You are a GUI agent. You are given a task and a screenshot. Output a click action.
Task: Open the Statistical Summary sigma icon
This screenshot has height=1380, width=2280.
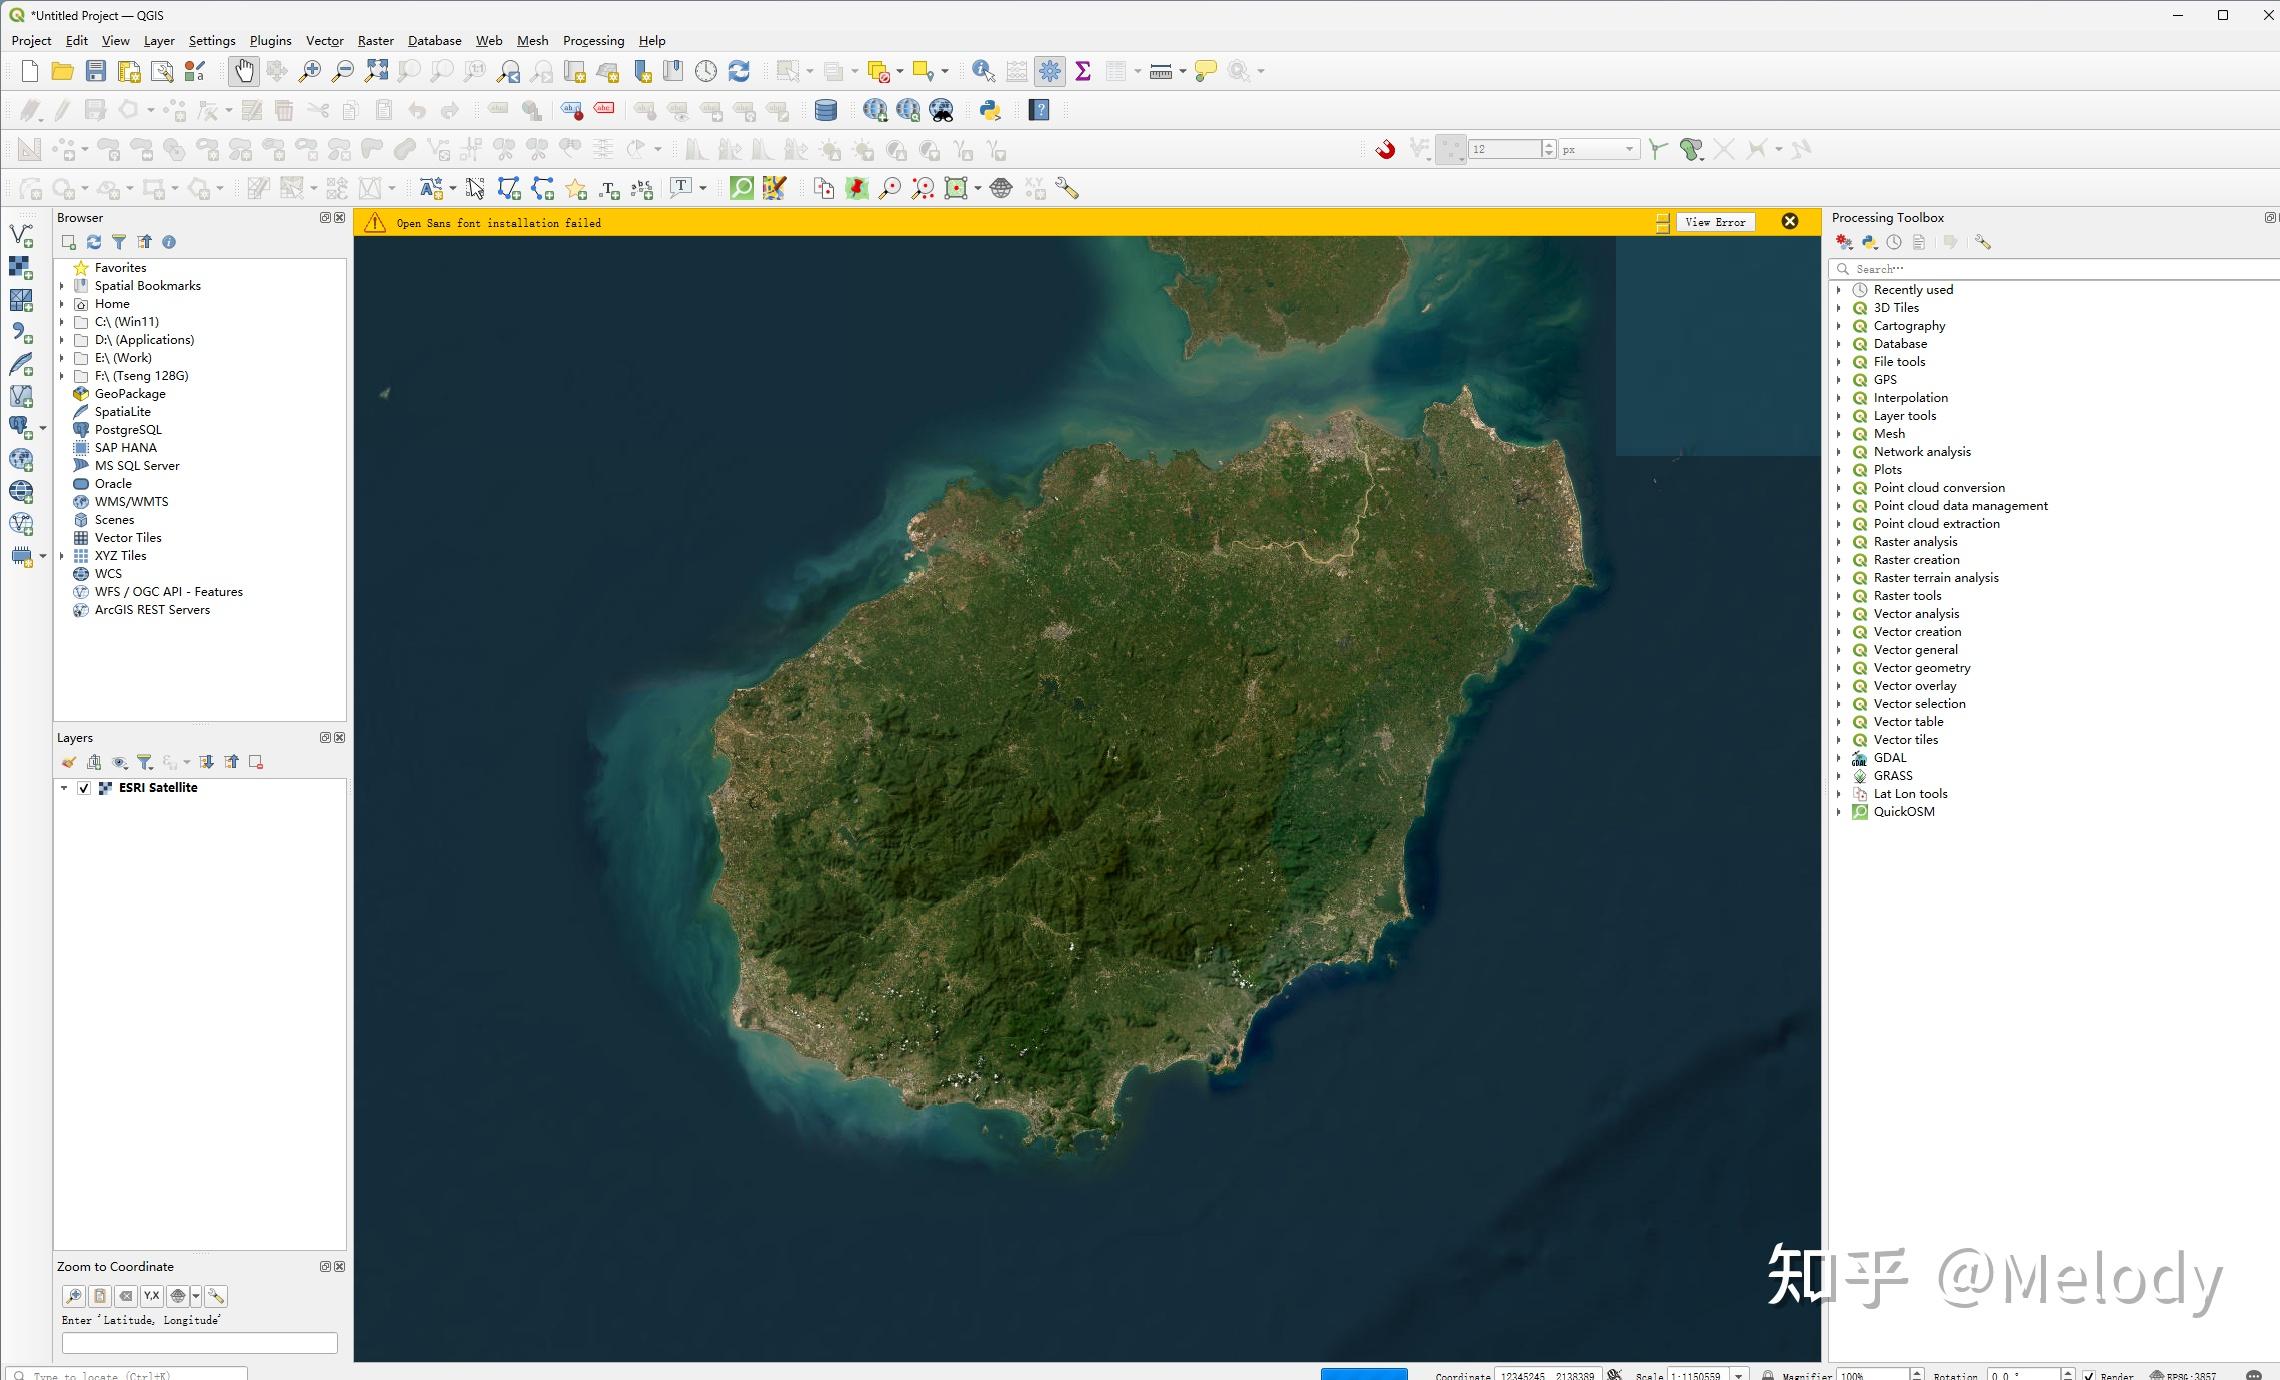tap(1083, 71)
